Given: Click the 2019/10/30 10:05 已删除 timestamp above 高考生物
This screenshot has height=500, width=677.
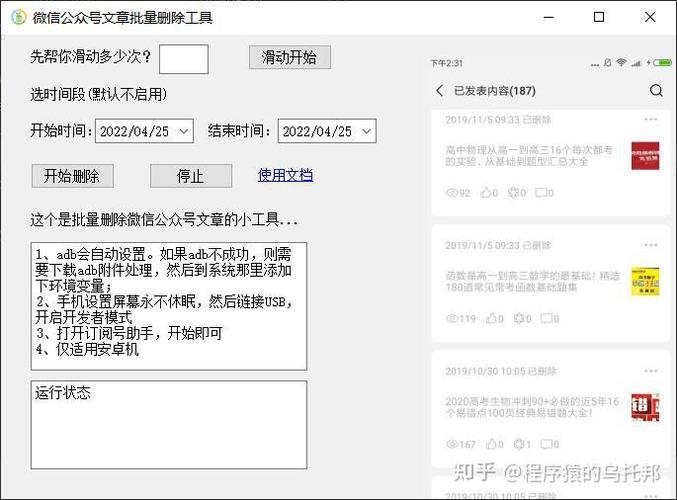Looking at the screenshot, I should click(501, 371).
